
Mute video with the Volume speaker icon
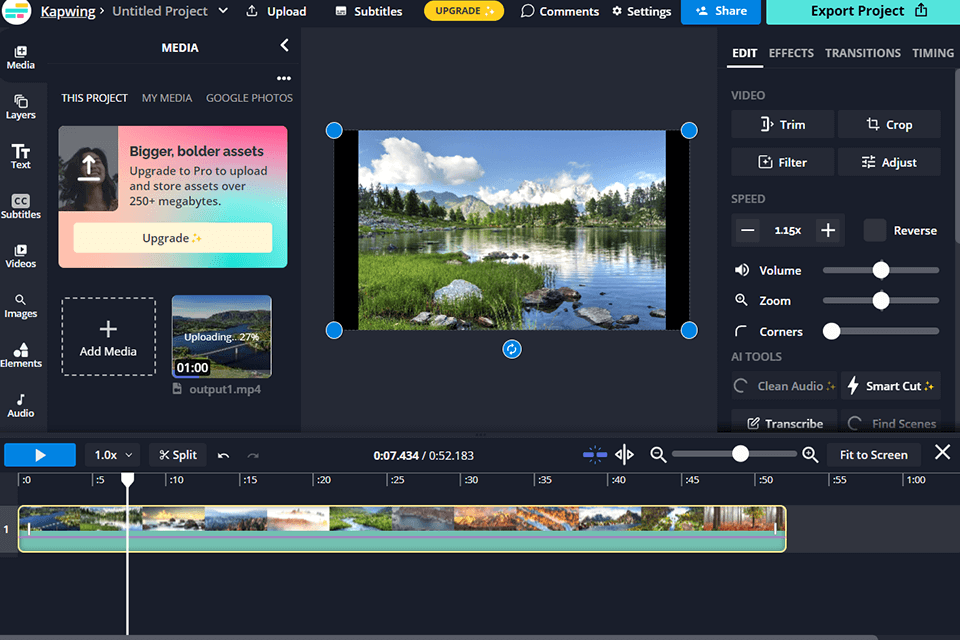click(x=741, y=270)
